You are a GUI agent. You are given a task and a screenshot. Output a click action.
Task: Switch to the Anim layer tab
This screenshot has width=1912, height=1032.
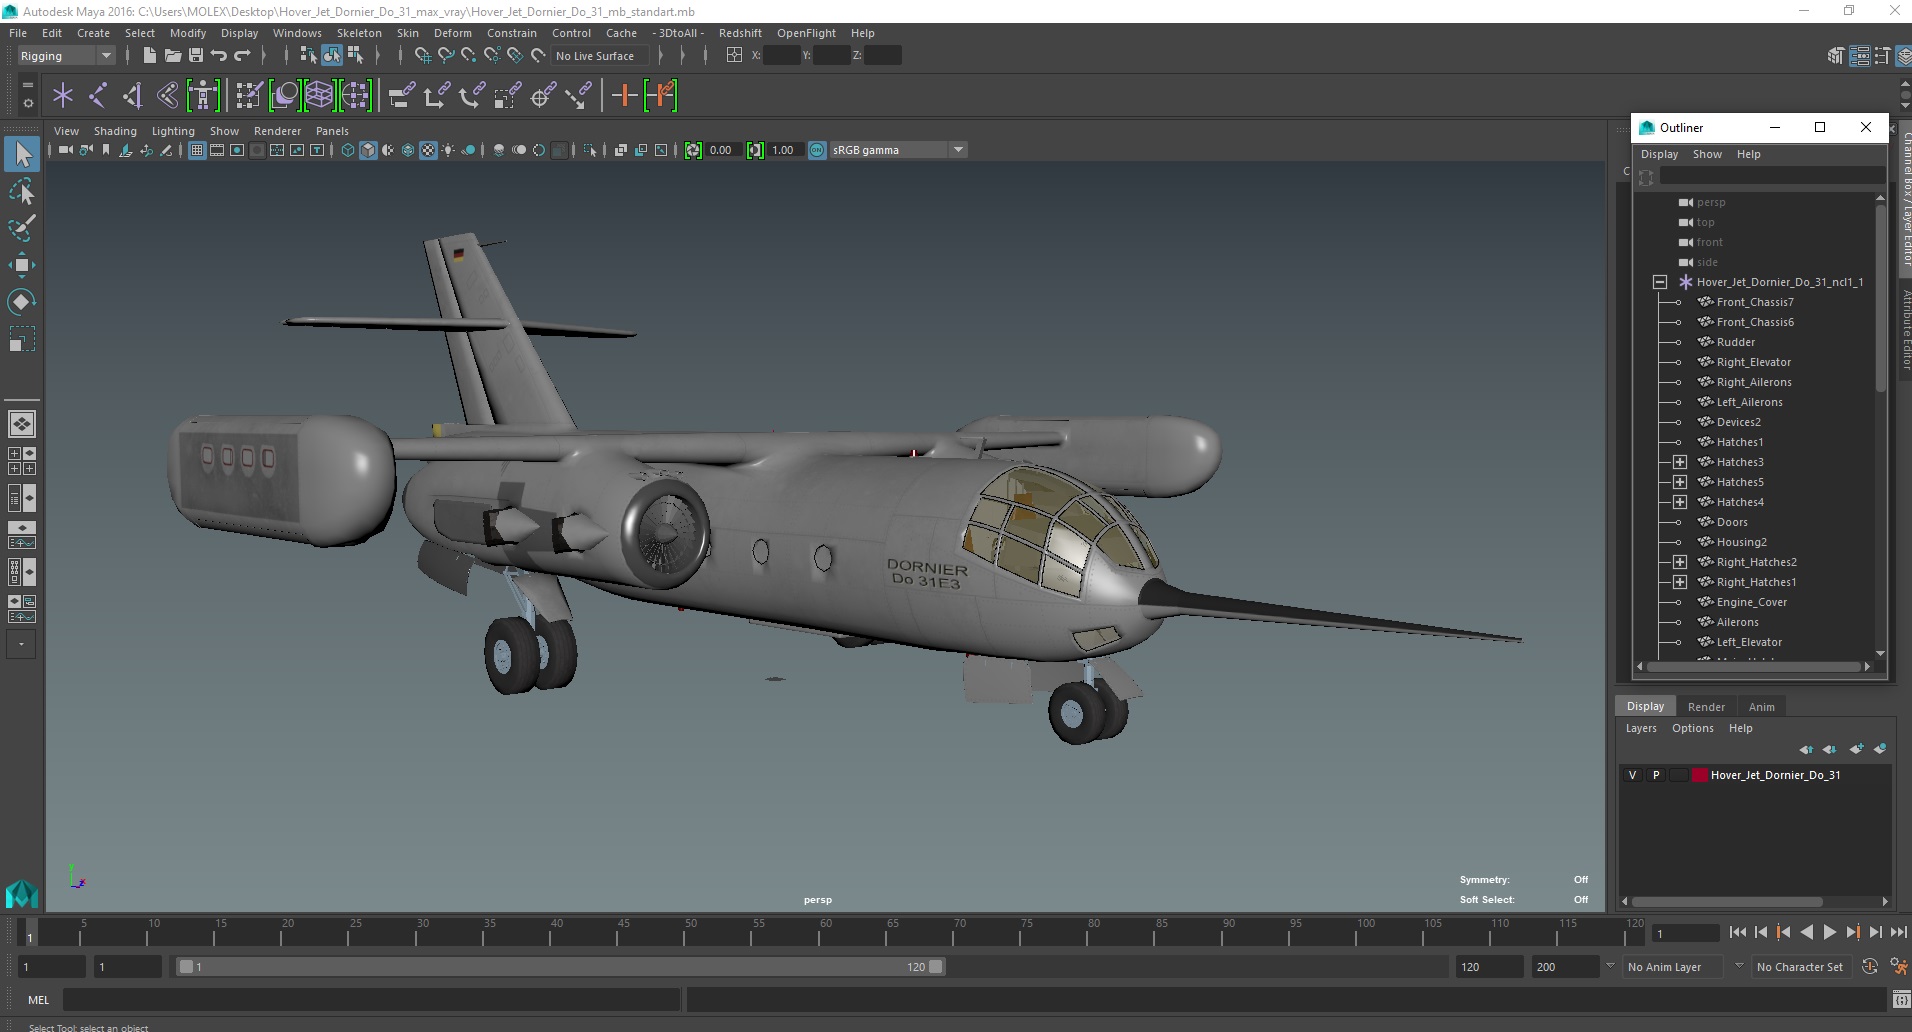pyautogui.click(x=1761, y=707)
